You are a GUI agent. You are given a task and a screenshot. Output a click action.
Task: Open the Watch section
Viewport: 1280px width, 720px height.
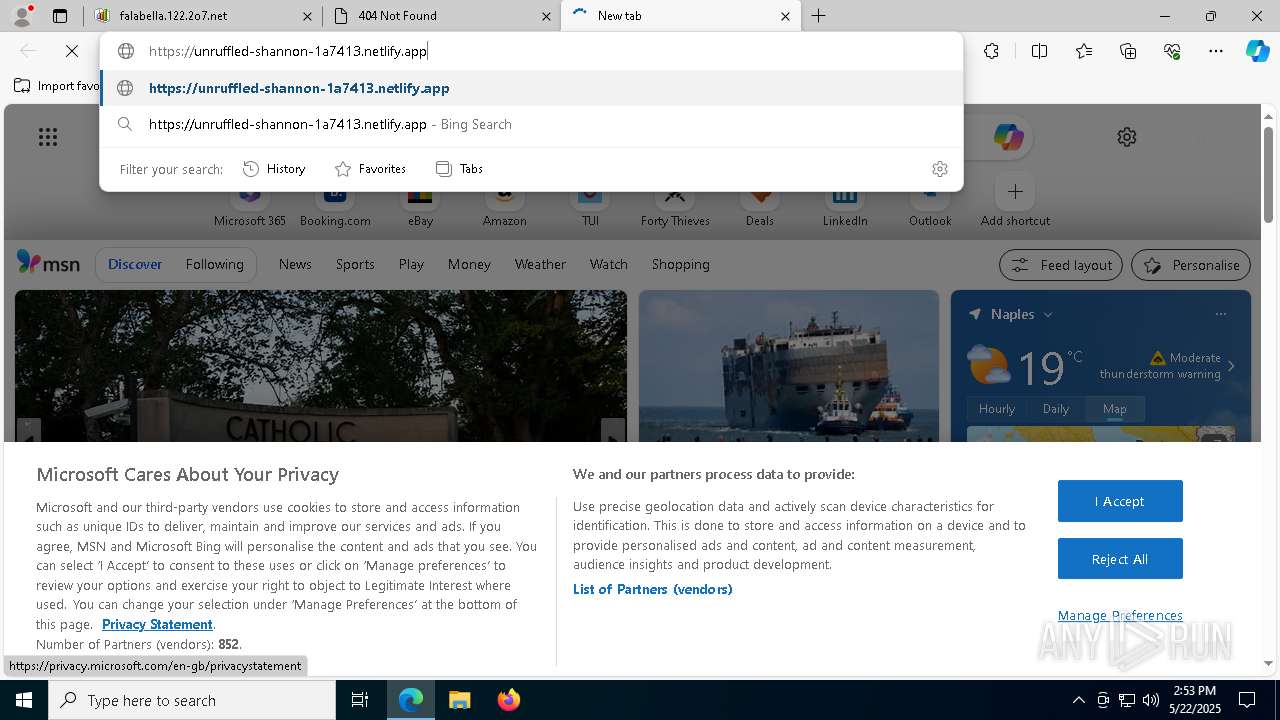pos(608,264)
